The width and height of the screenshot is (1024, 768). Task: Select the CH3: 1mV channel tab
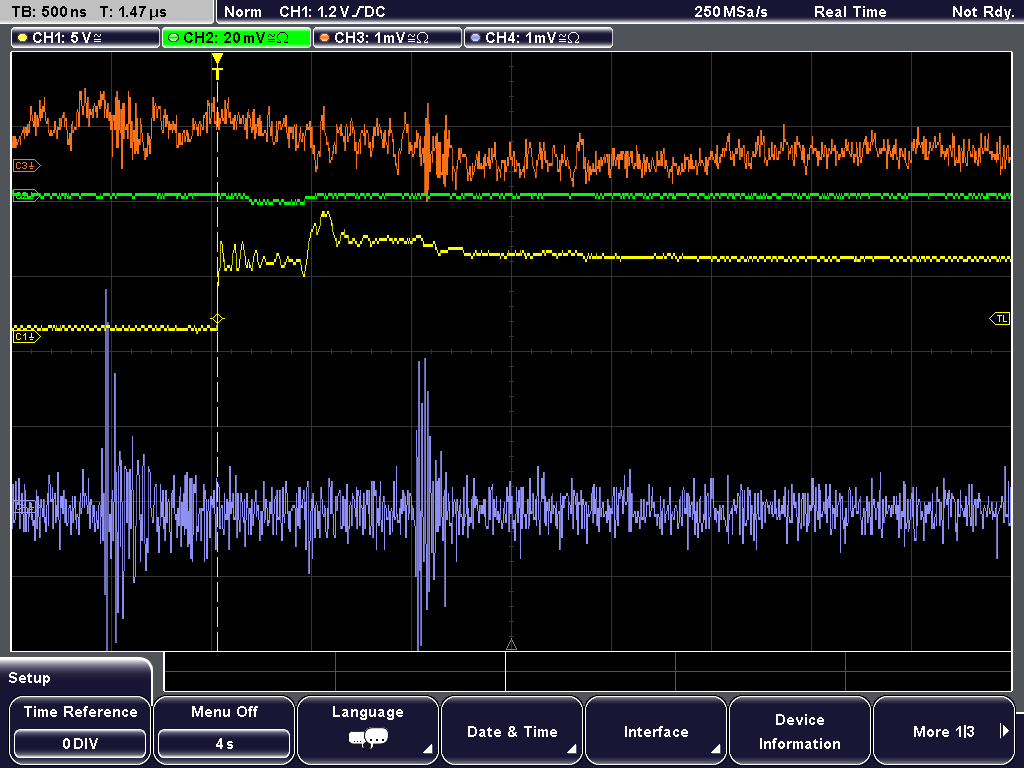tap(387, 38)
